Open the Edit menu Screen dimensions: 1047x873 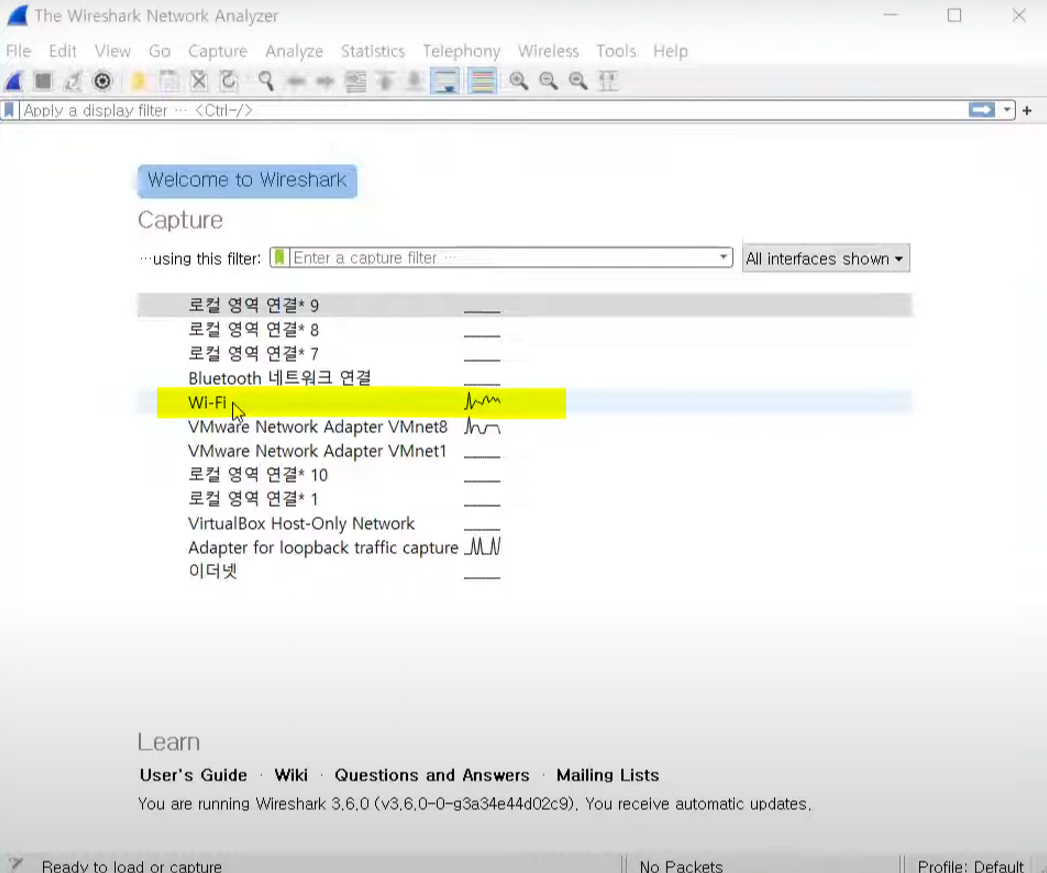coord(63,51)
